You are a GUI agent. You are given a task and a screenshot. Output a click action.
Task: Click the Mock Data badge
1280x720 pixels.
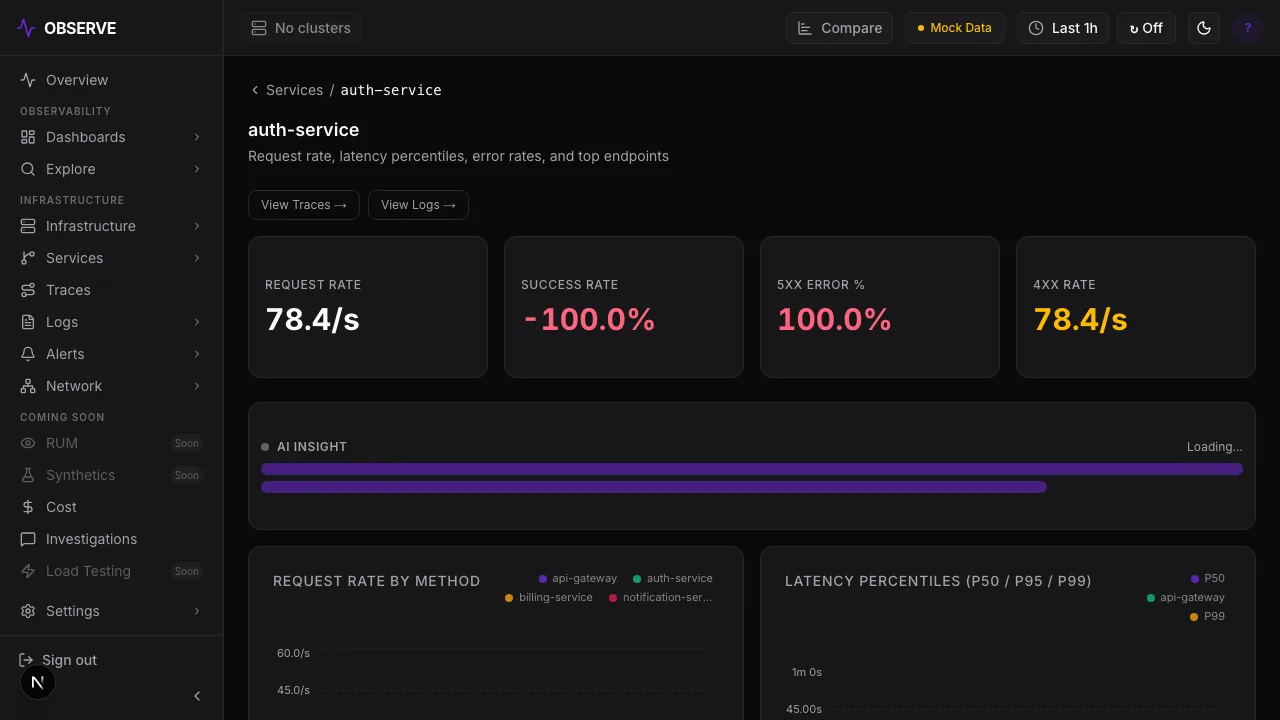[x=955, y=28]
